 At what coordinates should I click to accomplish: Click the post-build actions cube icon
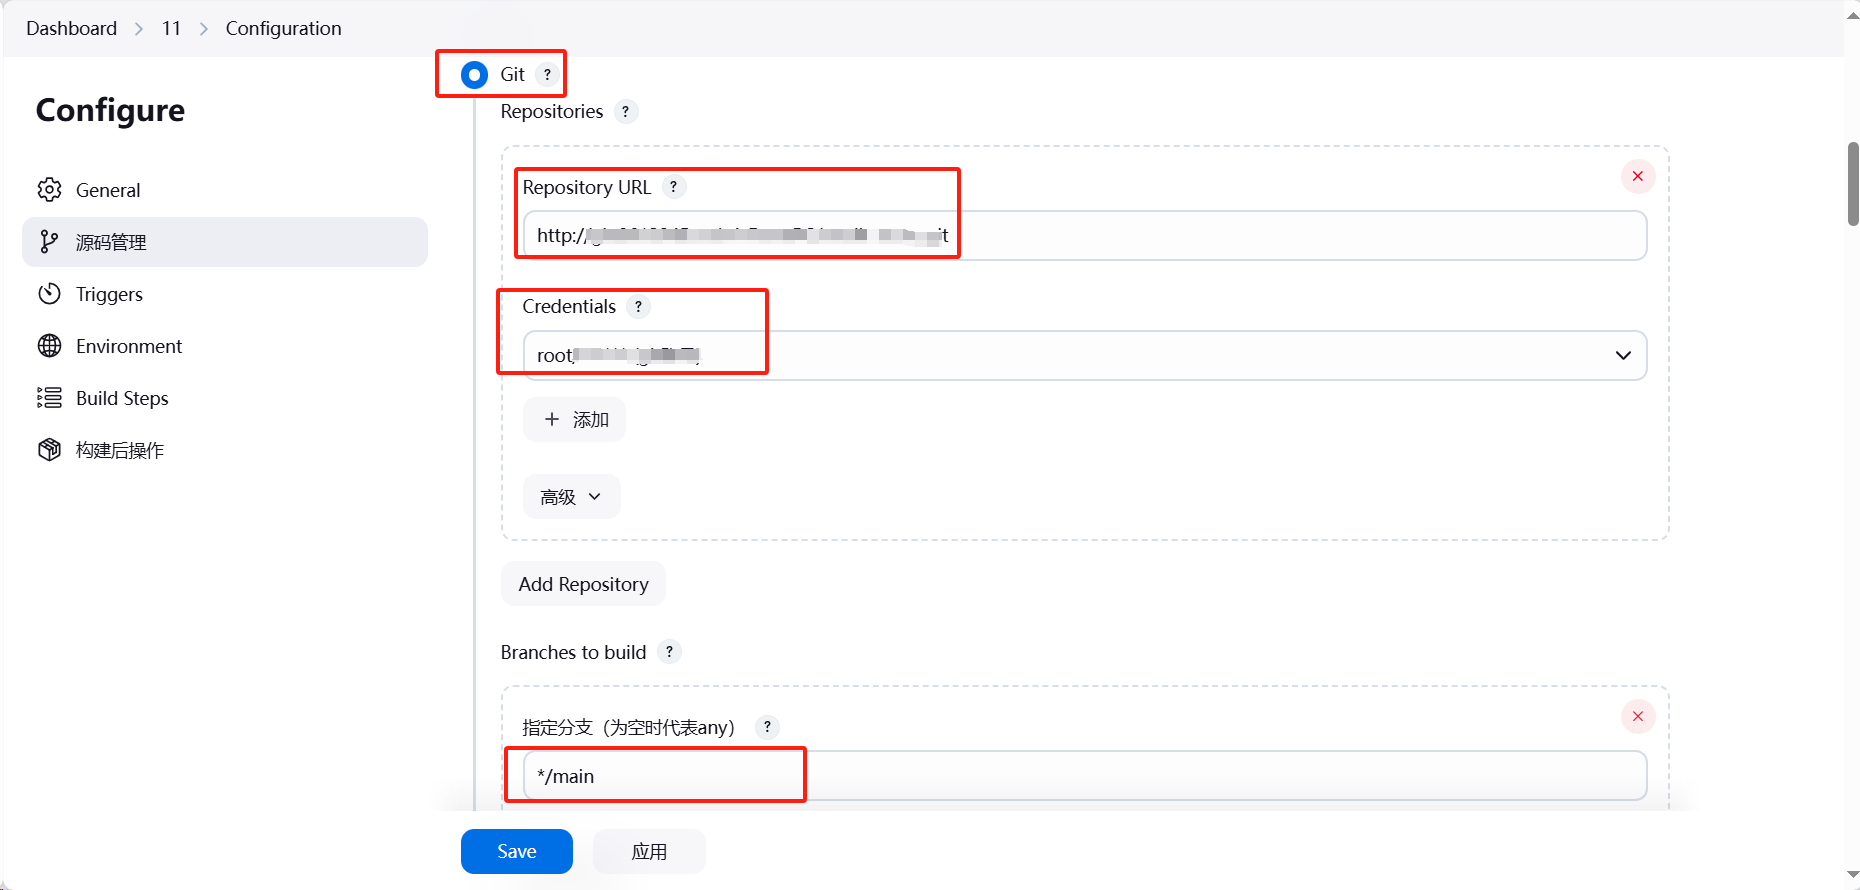tap(49, 450)
